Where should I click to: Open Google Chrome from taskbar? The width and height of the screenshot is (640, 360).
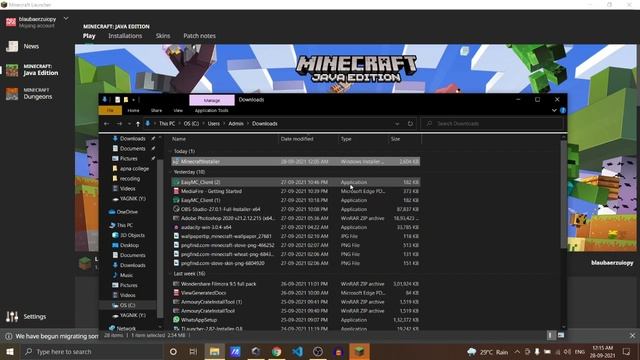(x=276, y=351)
